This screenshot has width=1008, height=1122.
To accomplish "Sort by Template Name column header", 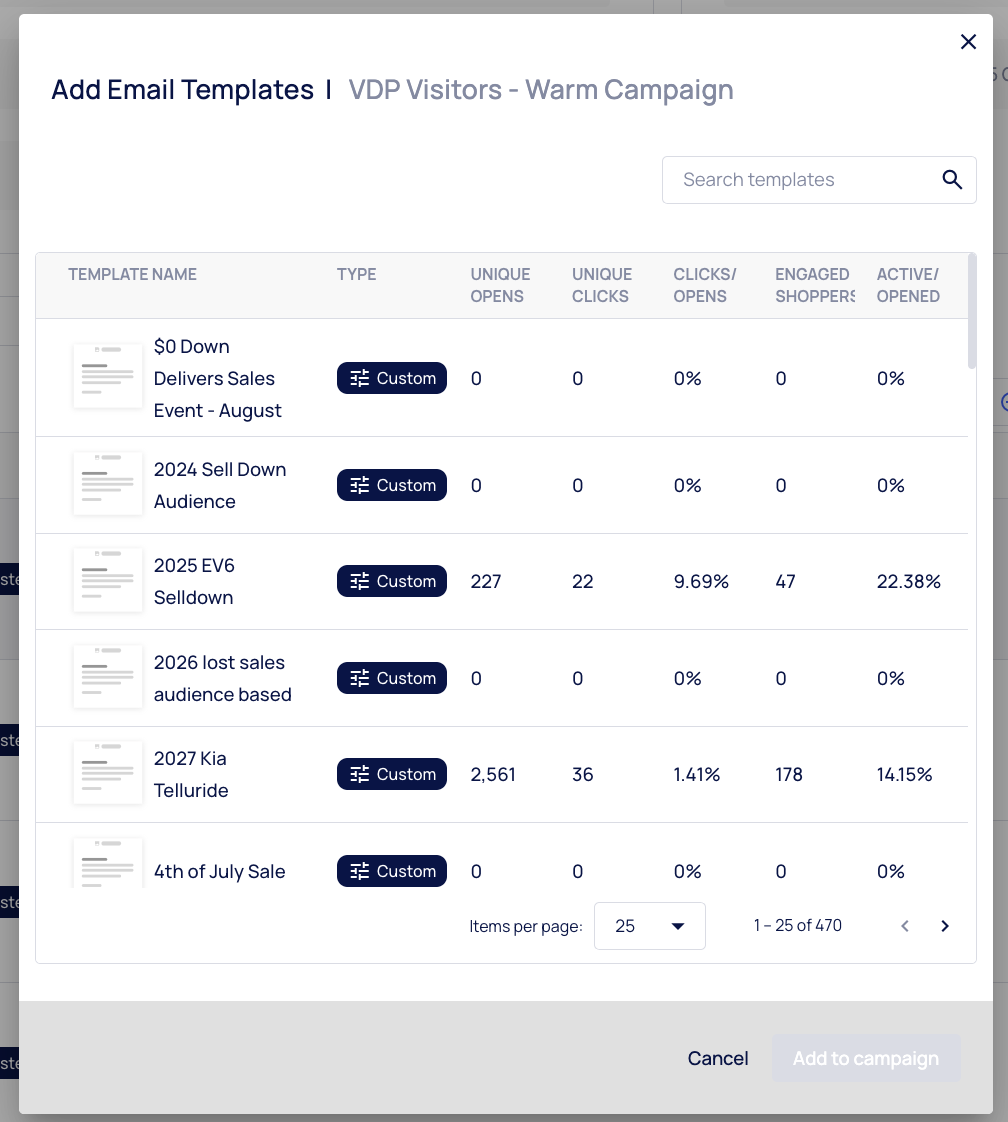I will tap(132, 274).
